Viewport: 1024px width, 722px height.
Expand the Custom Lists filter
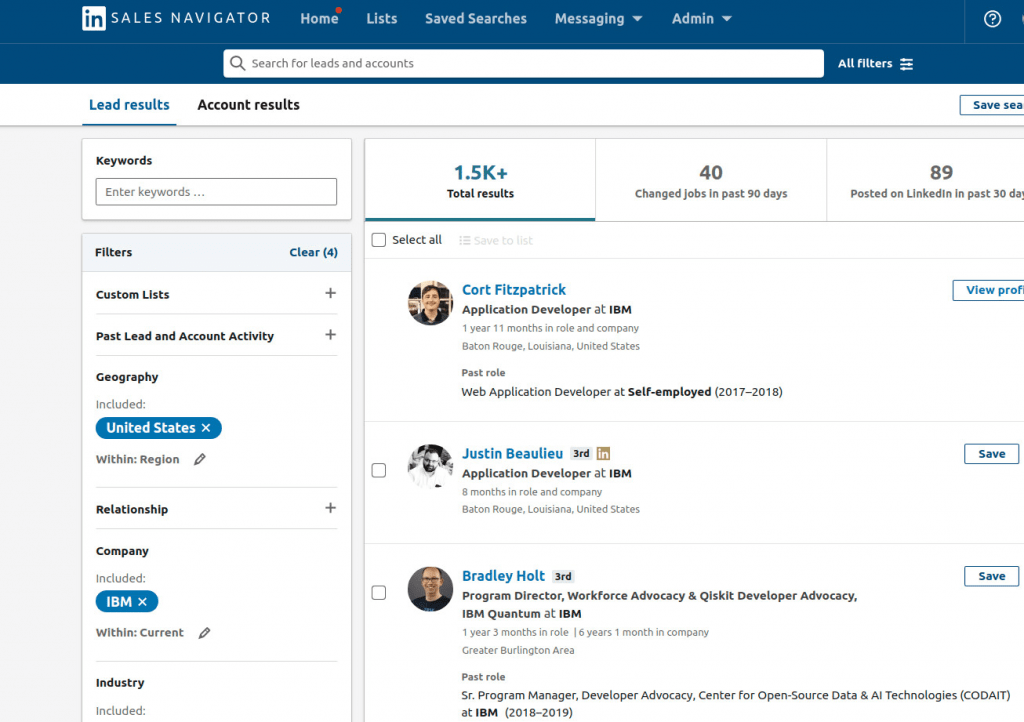coord(330,294)
